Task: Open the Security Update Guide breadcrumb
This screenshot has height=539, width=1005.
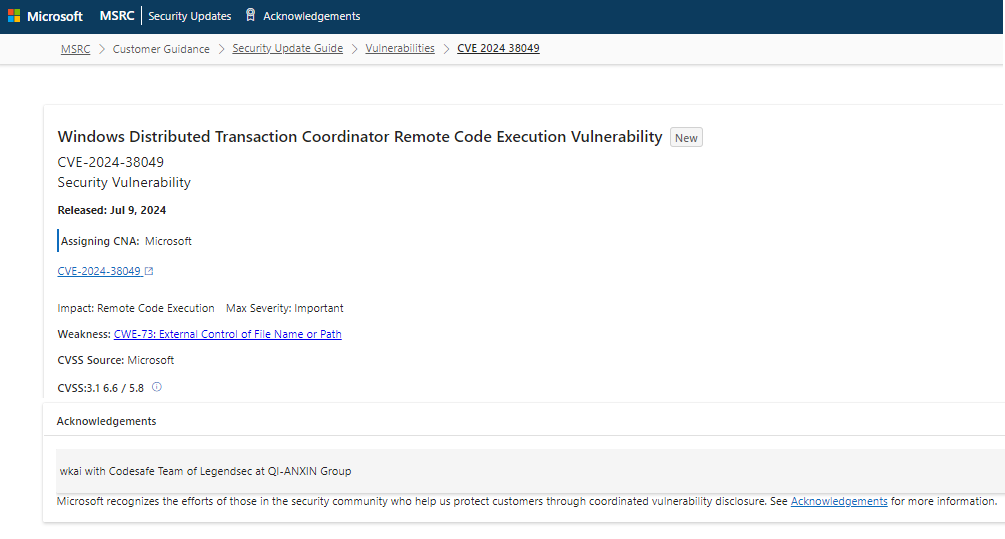Action: coord(287,49)
